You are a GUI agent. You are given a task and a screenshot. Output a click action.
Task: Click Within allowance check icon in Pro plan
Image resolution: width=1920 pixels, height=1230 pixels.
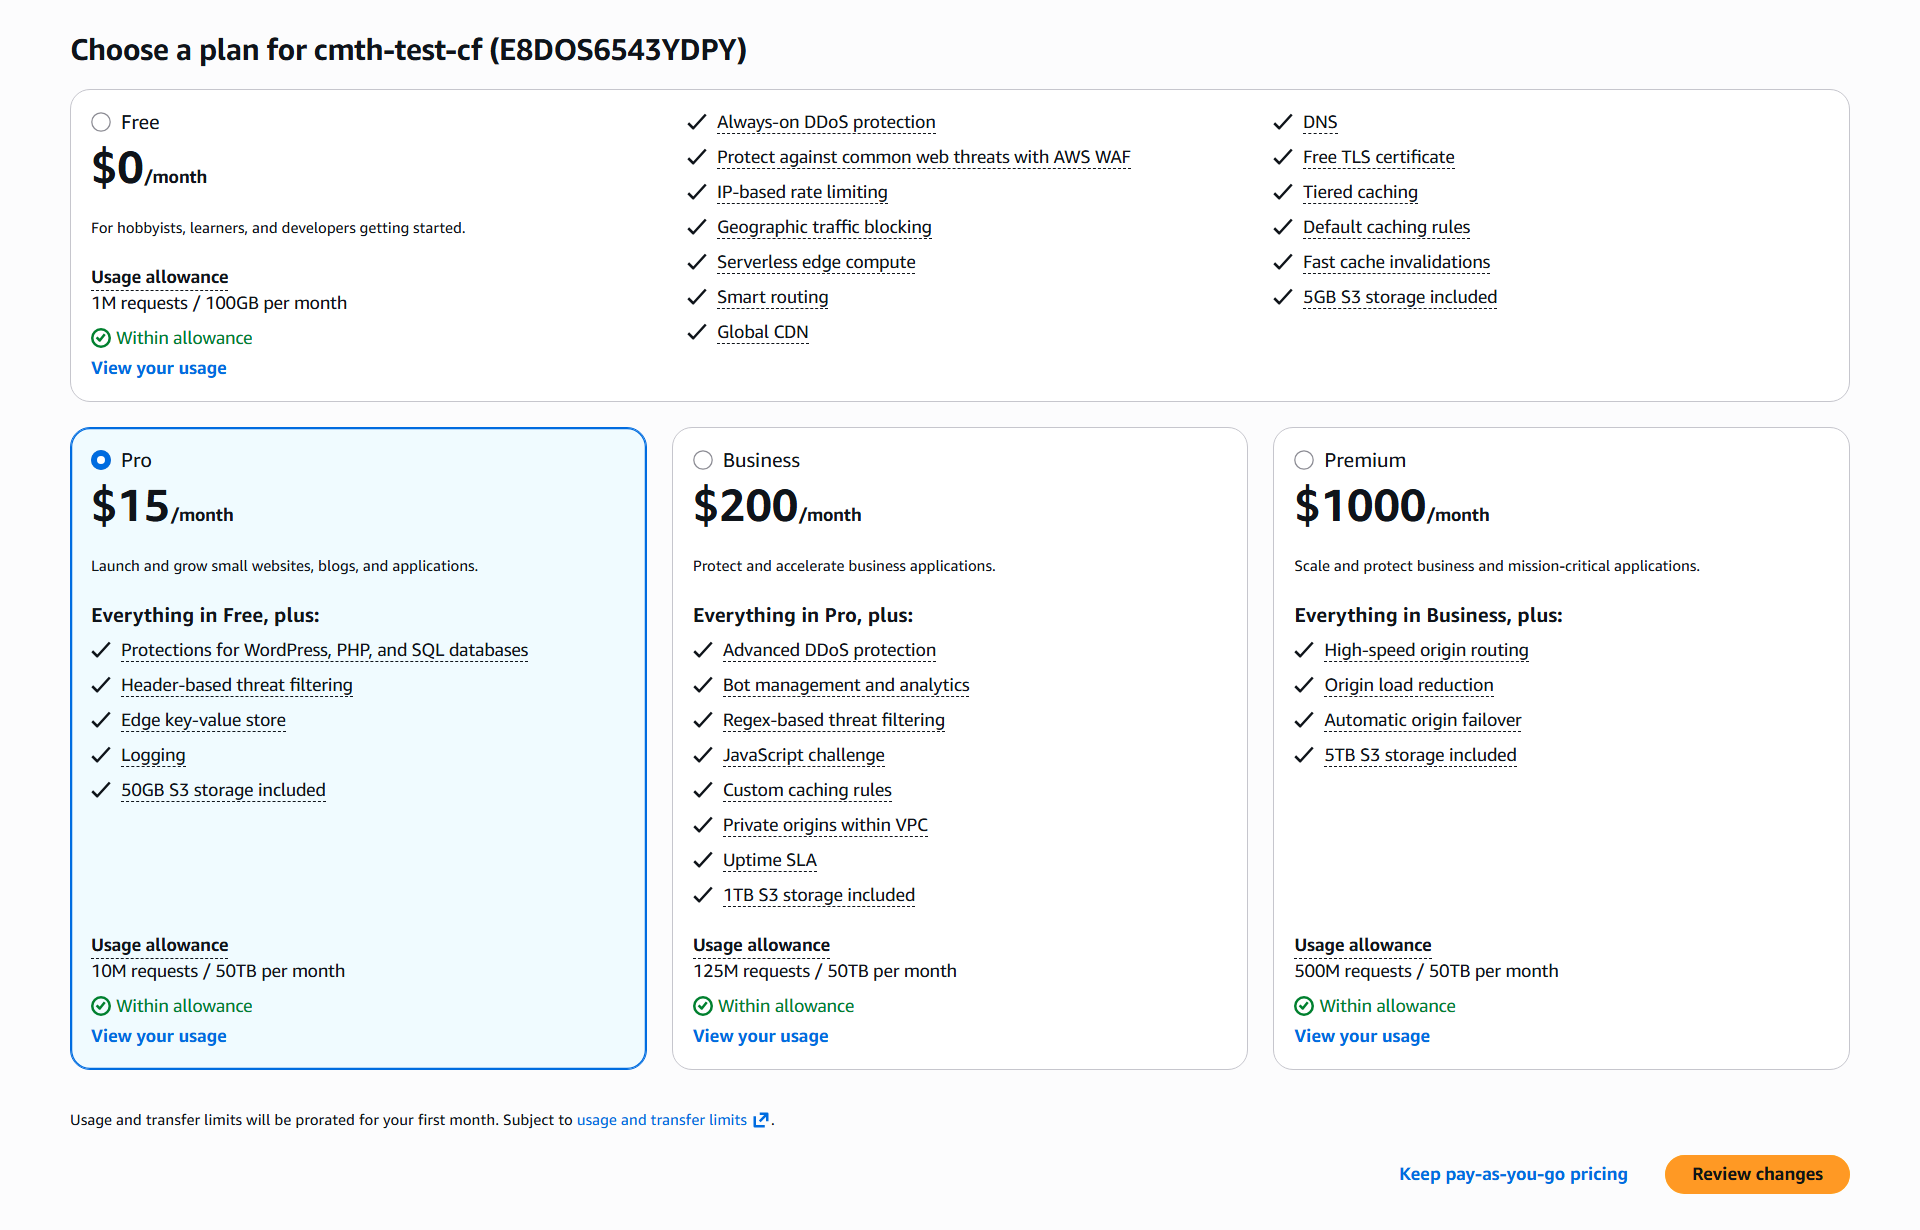coord(101,1006)
